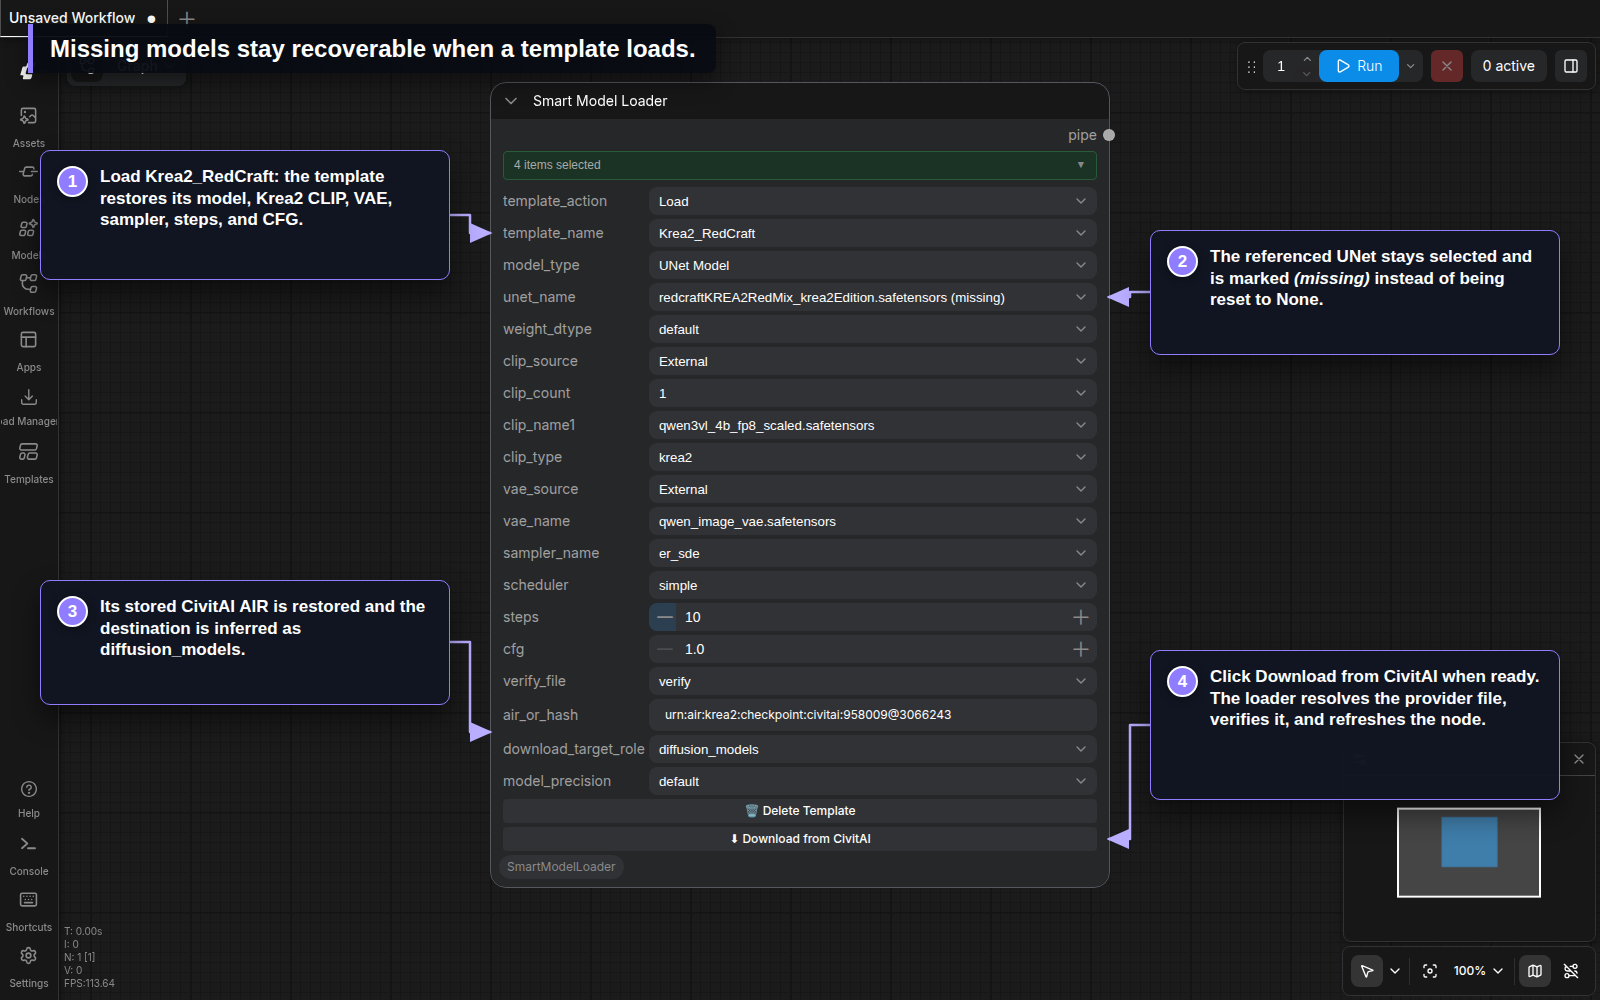Viewport: 1600px width, 1000px height.
Task: Open the Apps sidebar panel
Action: (x=28, y=351)
